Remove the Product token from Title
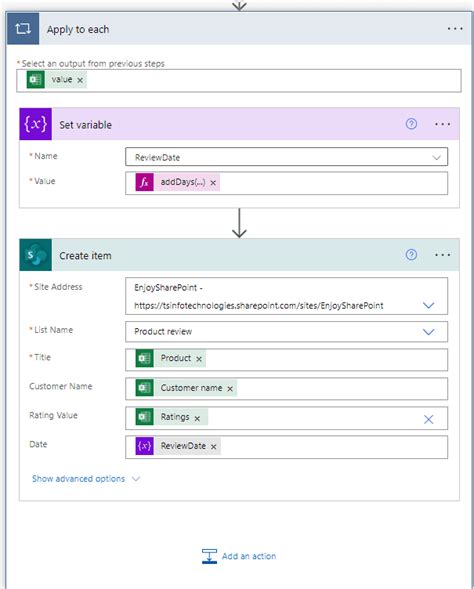Image resolution: width=474 pixels, height=589 pixels. coord(199,359)
